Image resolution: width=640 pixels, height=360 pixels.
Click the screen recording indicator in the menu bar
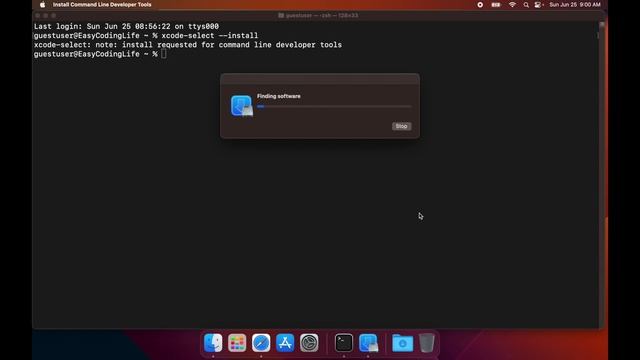(x=480, y=5)
